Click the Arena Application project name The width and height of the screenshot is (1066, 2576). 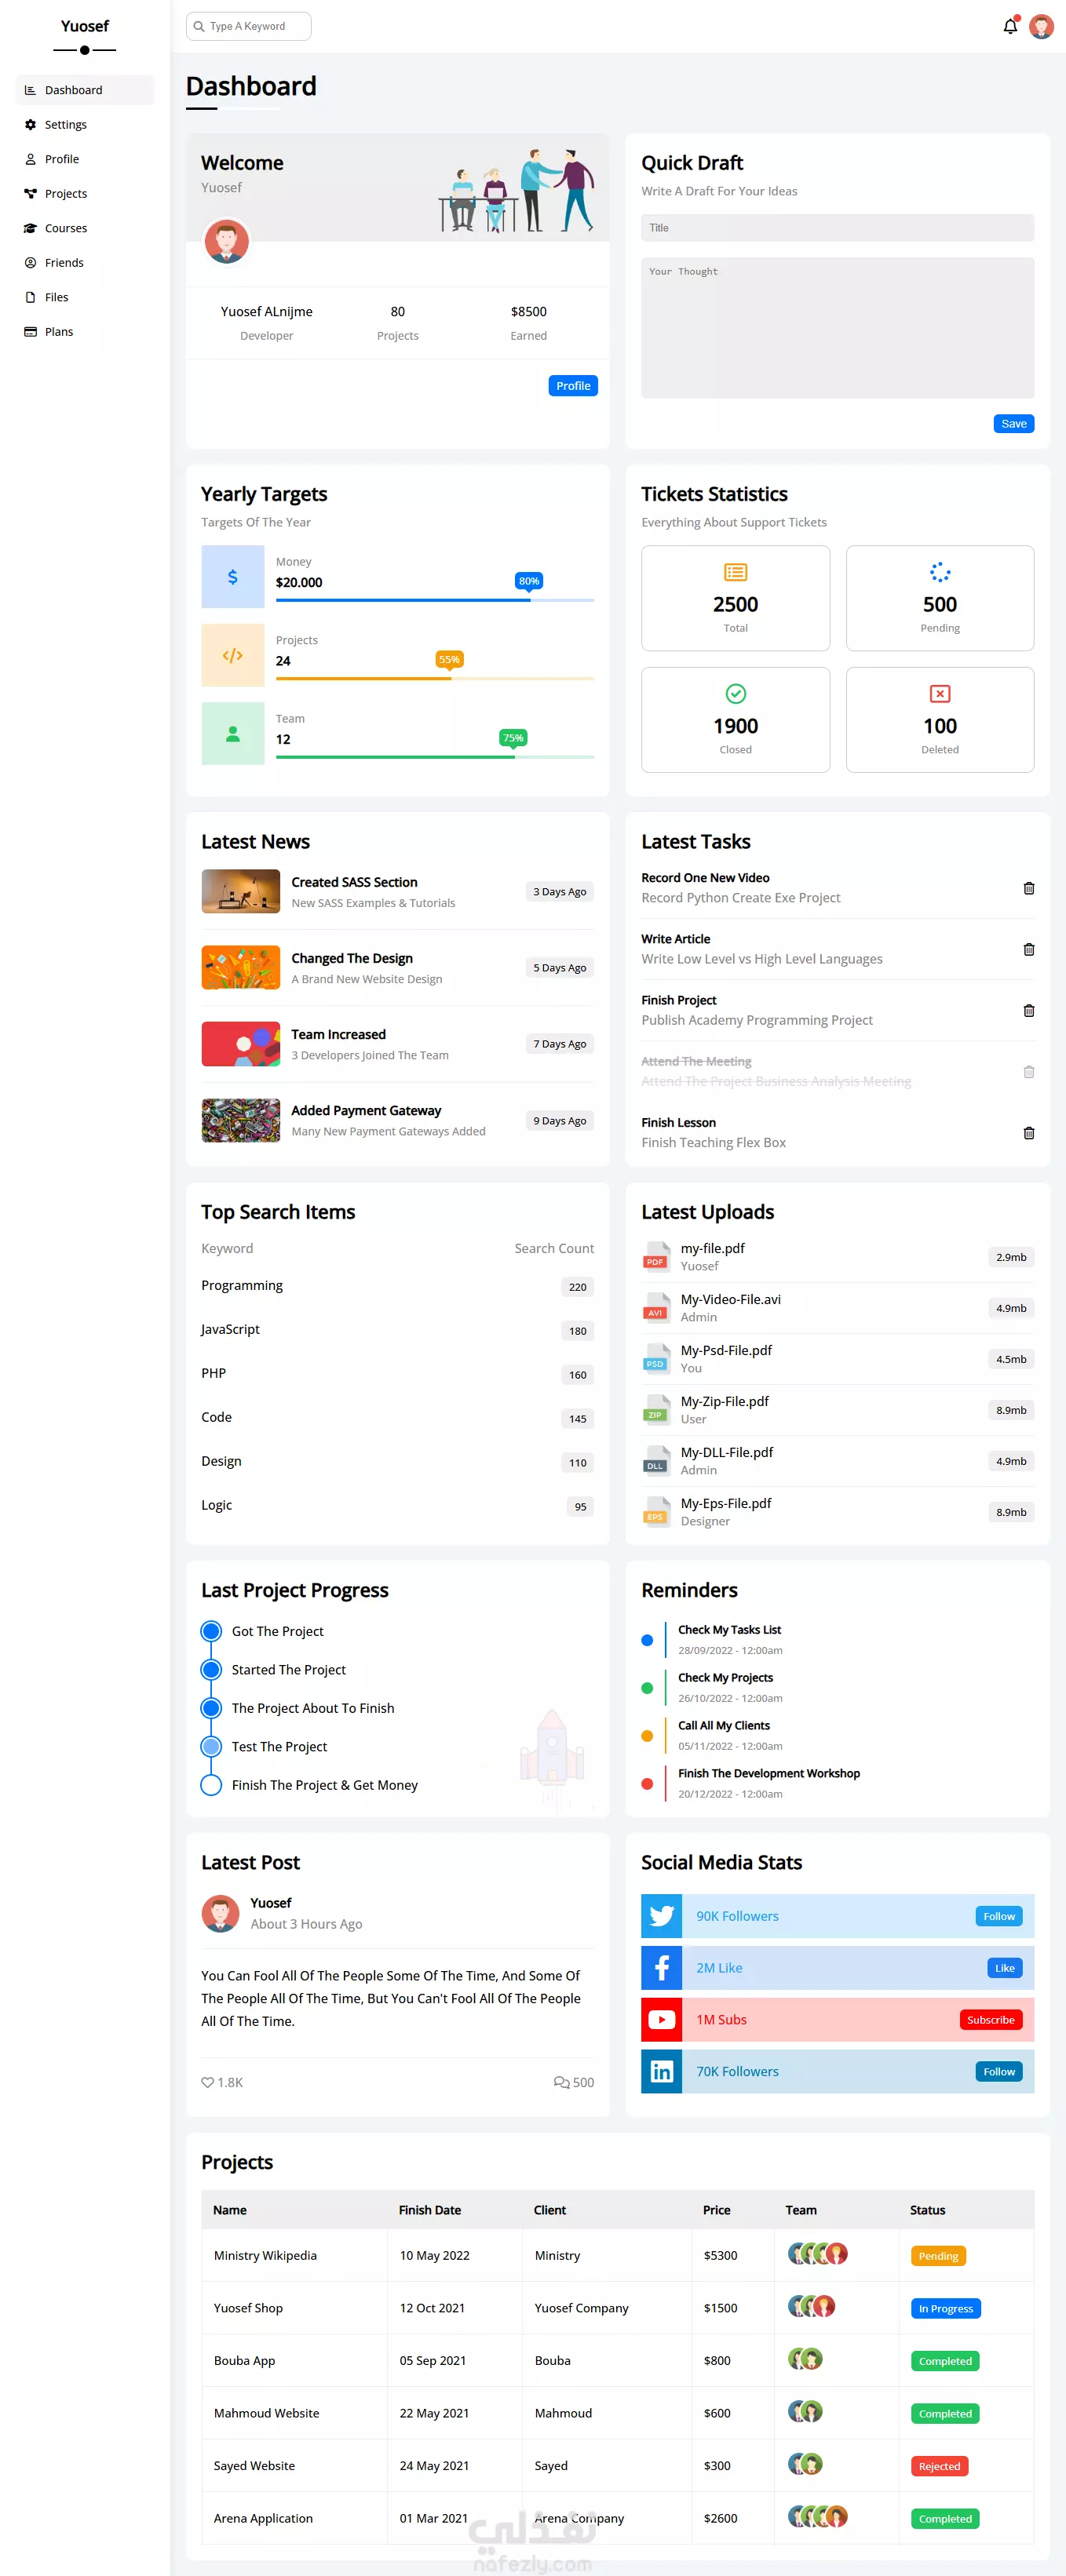263,2518
